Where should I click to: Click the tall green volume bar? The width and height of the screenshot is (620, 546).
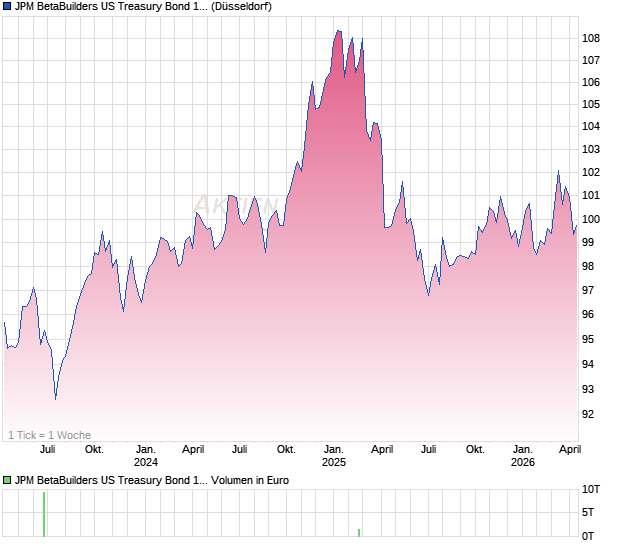click(x=44, y=514)
